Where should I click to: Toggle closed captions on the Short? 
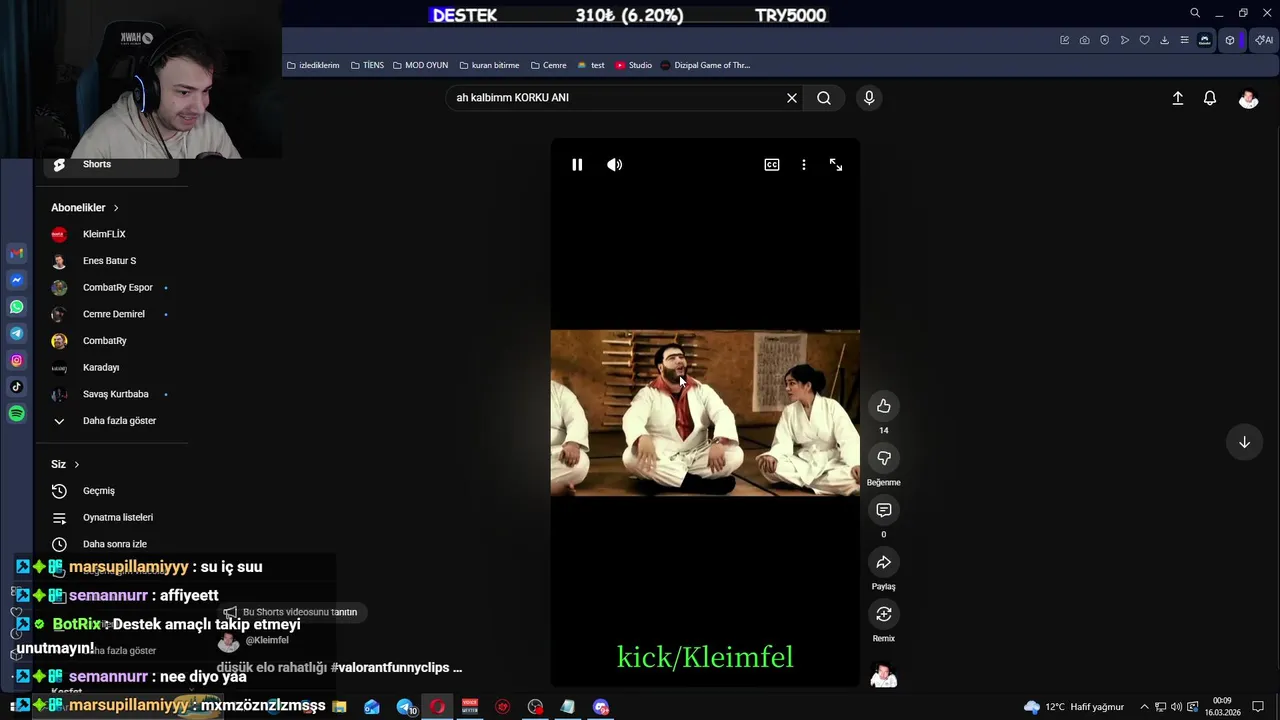tap(772, 165)
